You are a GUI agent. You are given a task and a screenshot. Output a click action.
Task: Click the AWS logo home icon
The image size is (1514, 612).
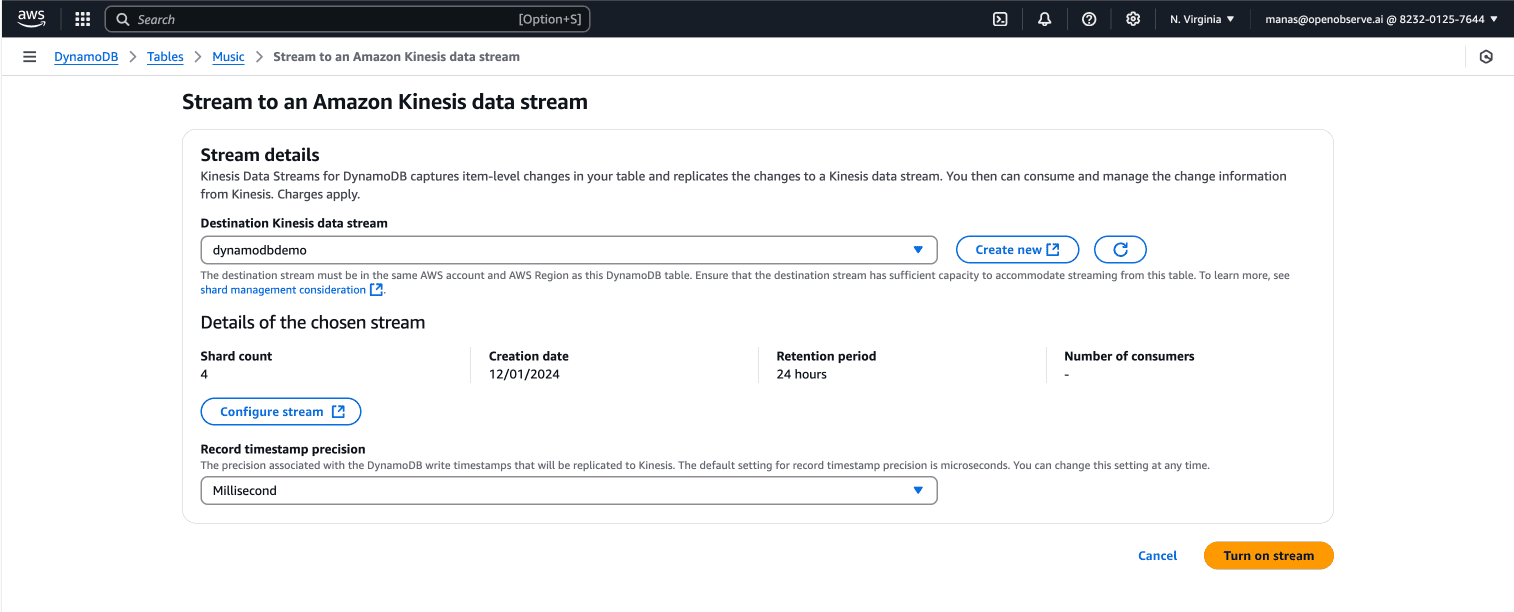[x=31, y=18]
